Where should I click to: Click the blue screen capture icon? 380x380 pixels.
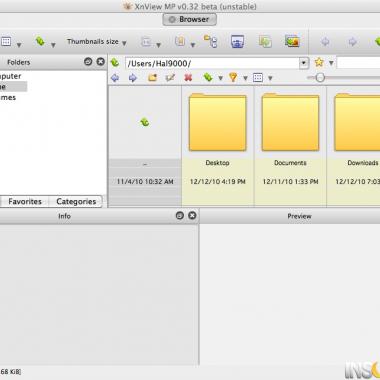click(237, 41)
